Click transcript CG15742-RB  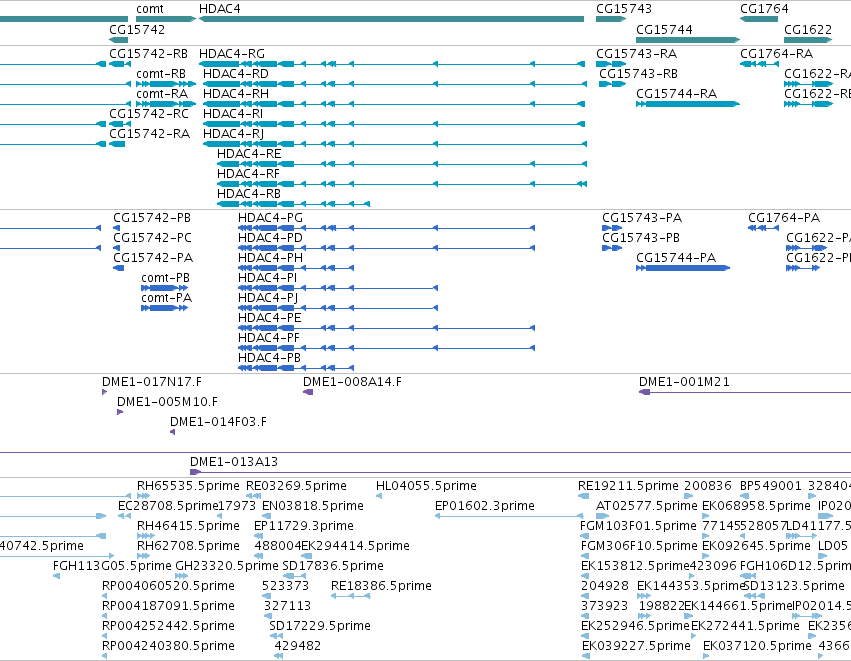148,54
